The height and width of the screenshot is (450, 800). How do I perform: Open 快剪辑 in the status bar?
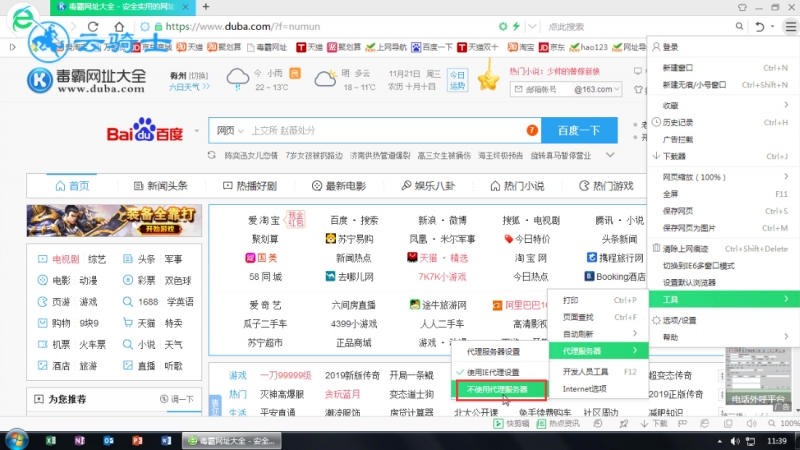point(511,423)
